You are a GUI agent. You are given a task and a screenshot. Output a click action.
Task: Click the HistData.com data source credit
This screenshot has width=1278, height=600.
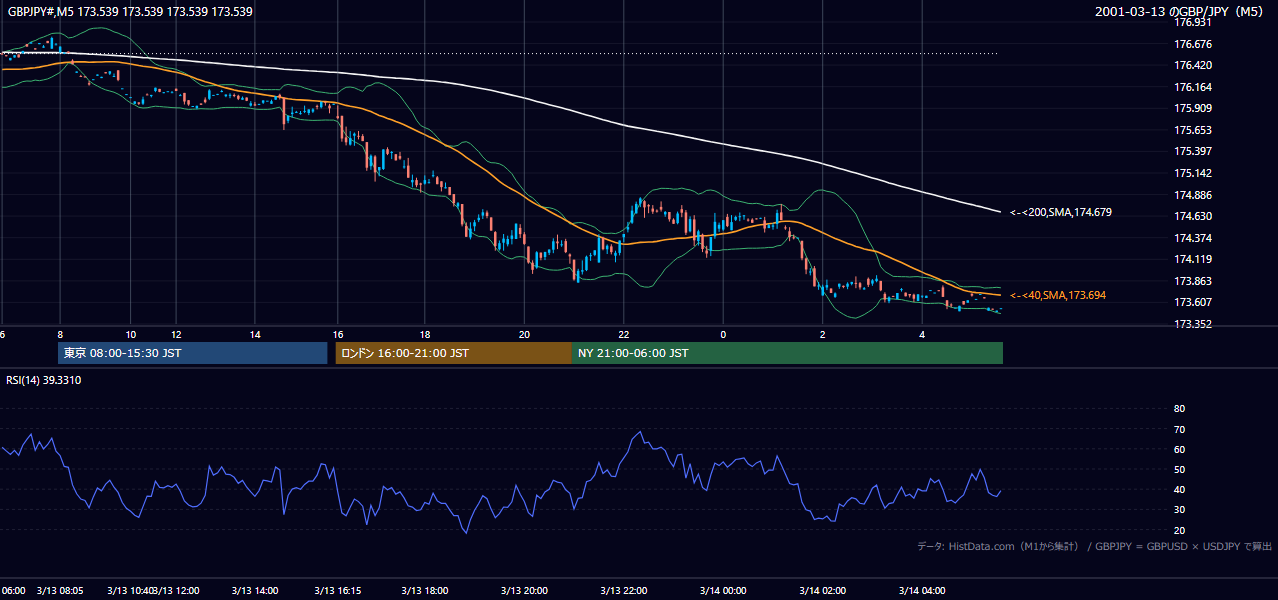(x=1095, y=546)
